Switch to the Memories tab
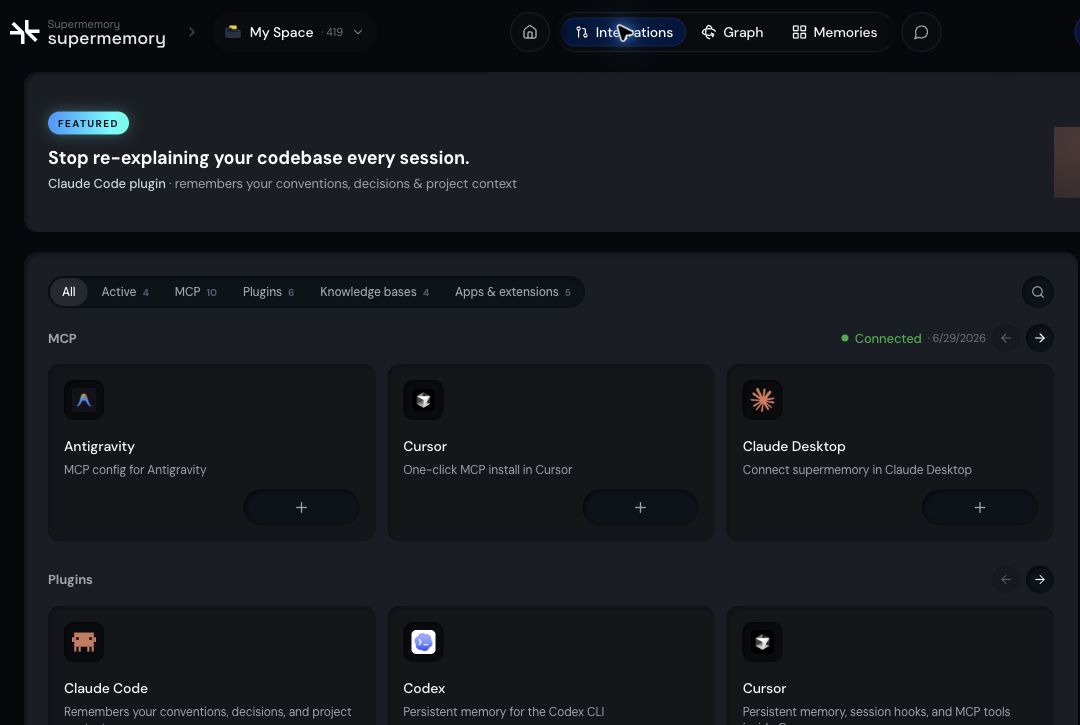This screenshot has width=1080, height=725. [834, 32]
